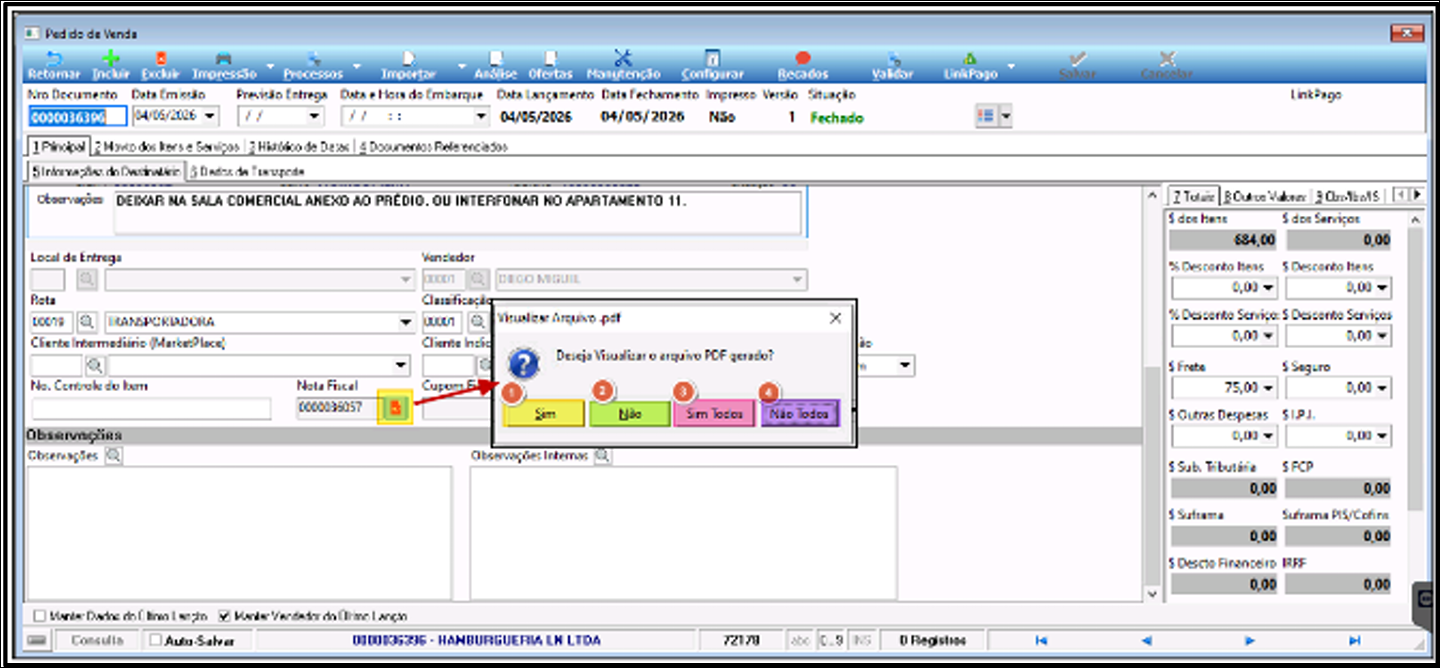Image resolution: width=1440 pixels, height=668 pixels.
Task: Open the Impressão printer tool
Action: point(224,66)
